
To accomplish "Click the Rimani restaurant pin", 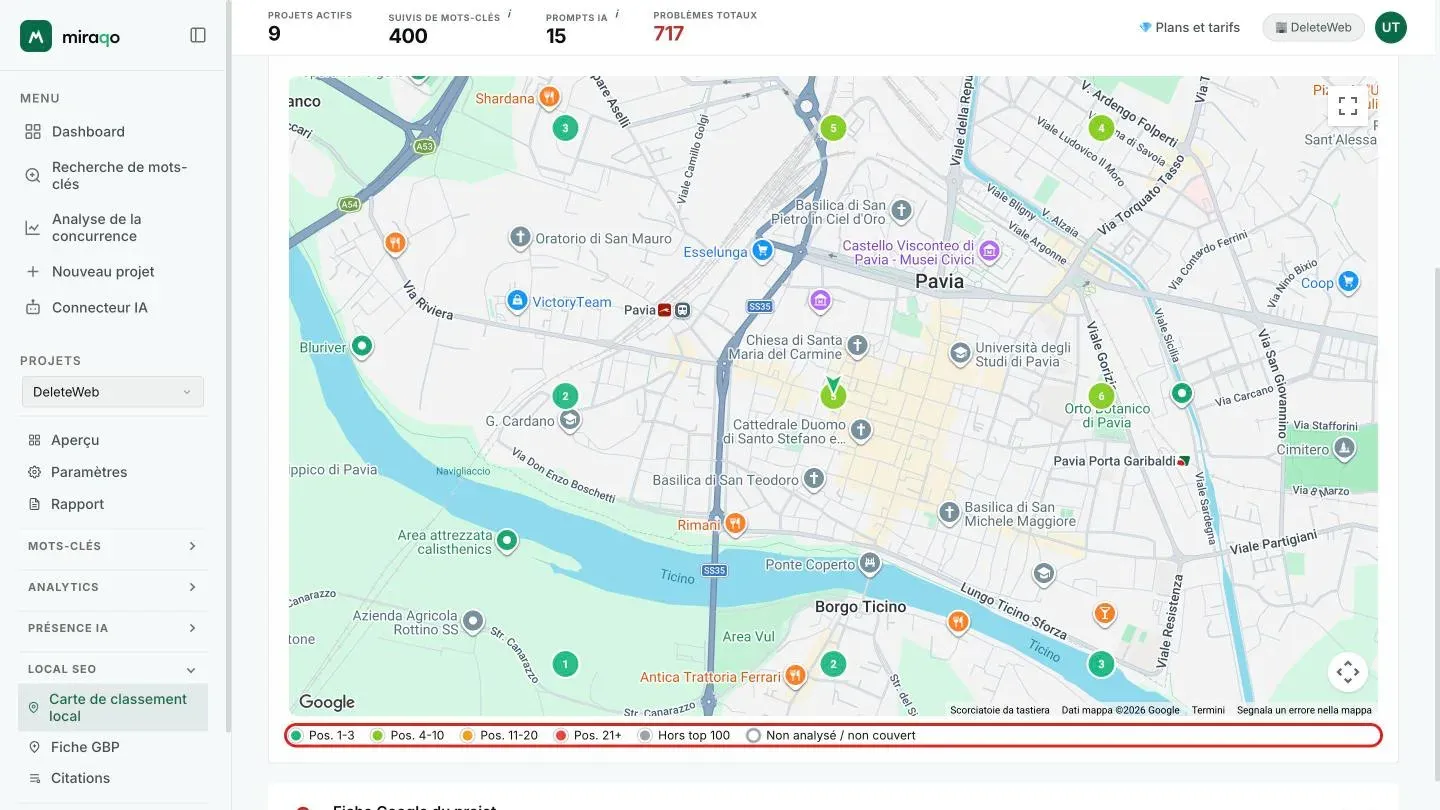I will pyautogui.click(x=735, y=523).
